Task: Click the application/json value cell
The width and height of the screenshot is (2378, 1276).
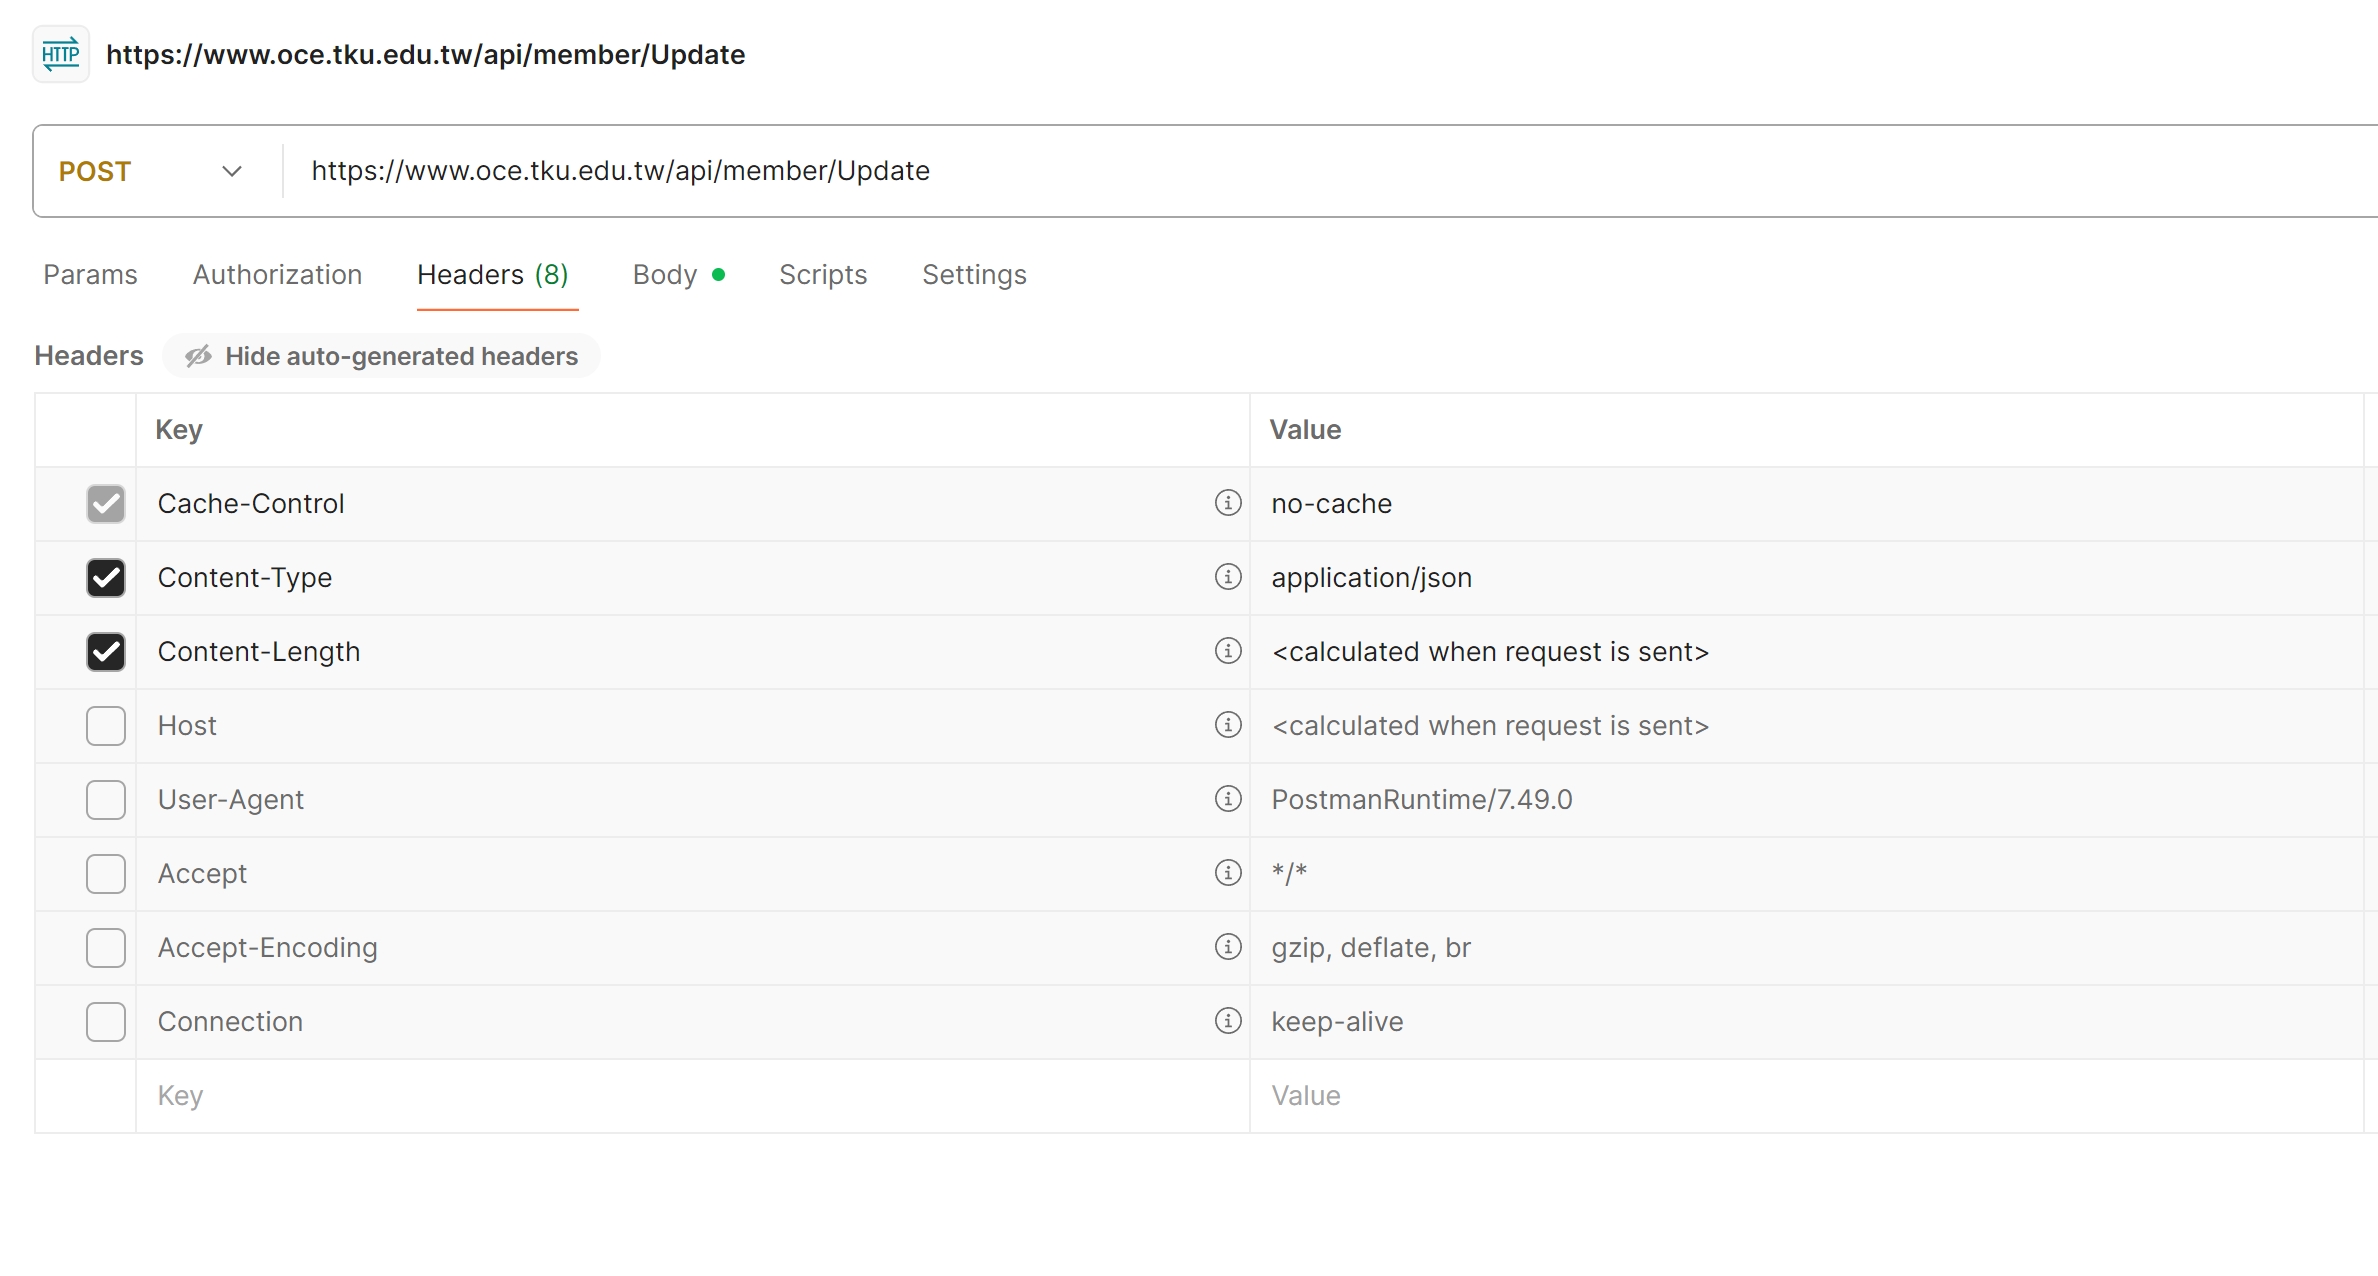Action: [1806, 578]
